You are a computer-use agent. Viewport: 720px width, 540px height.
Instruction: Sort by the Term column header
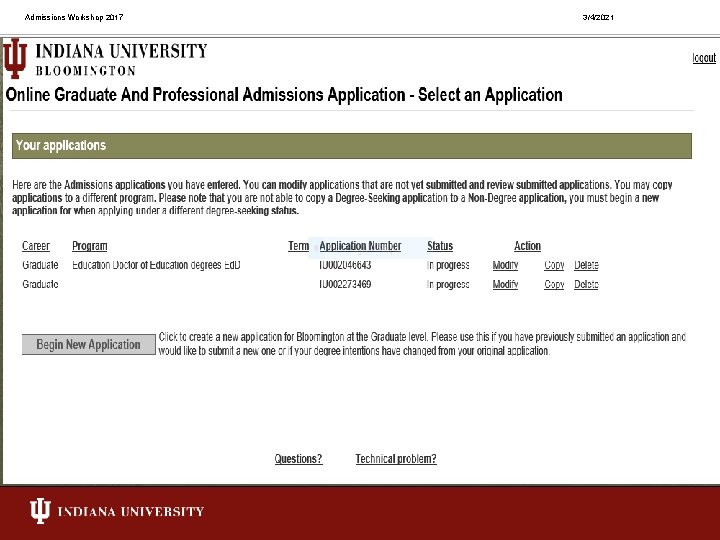tap(298, 246)
